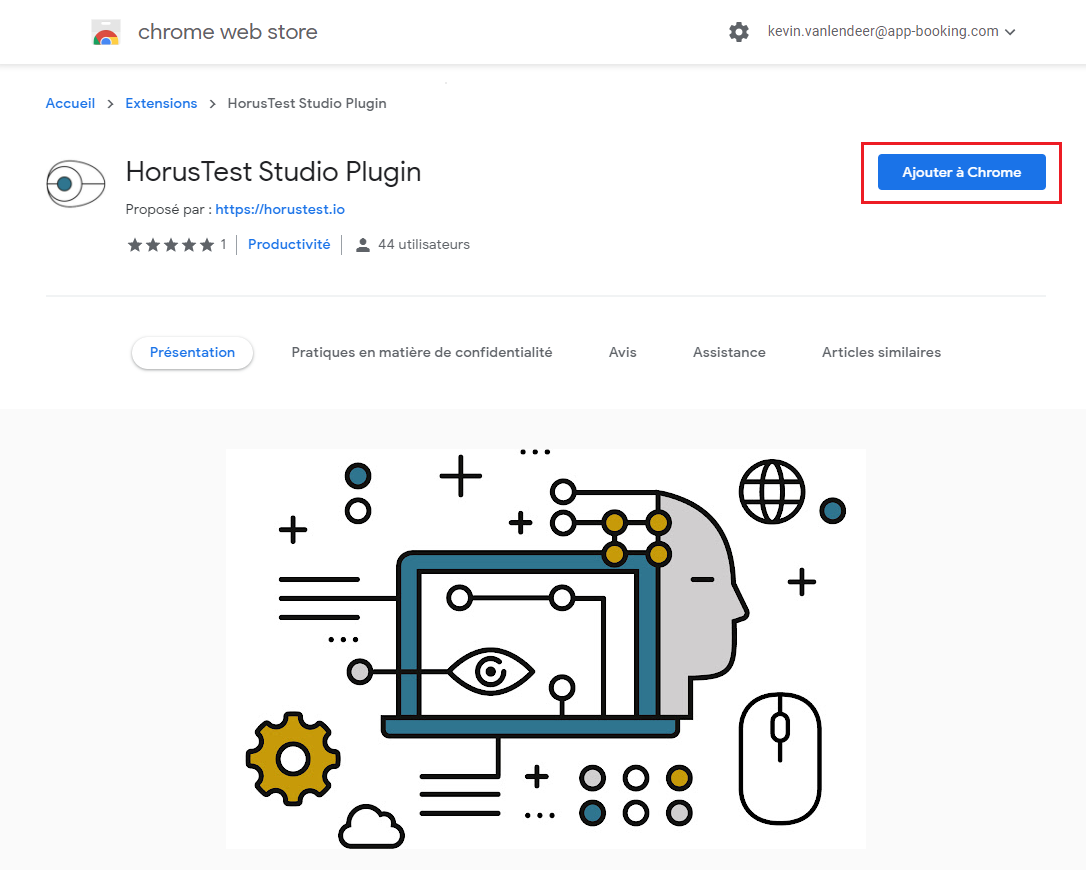Click the five-star rating icons

[170, 245]
